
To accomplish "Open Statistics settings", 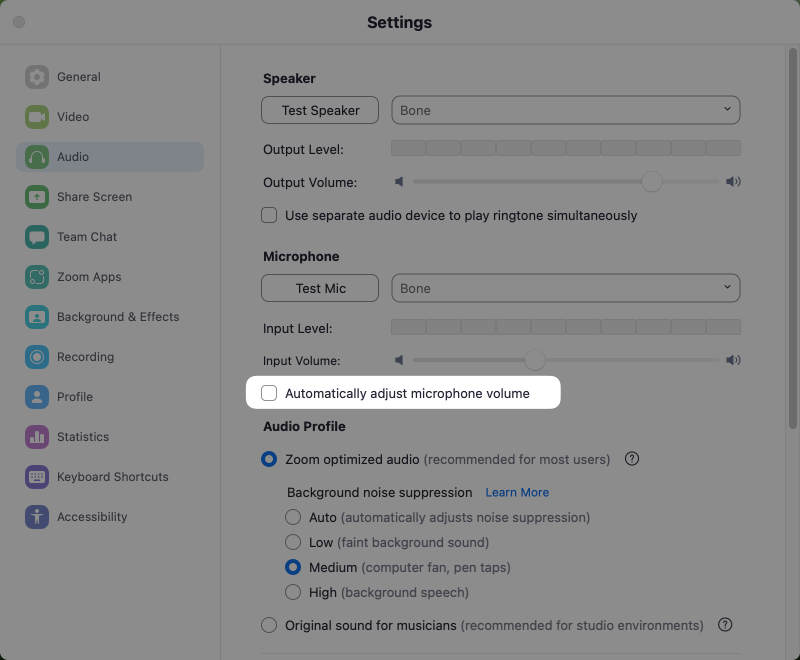I will 110,437.
